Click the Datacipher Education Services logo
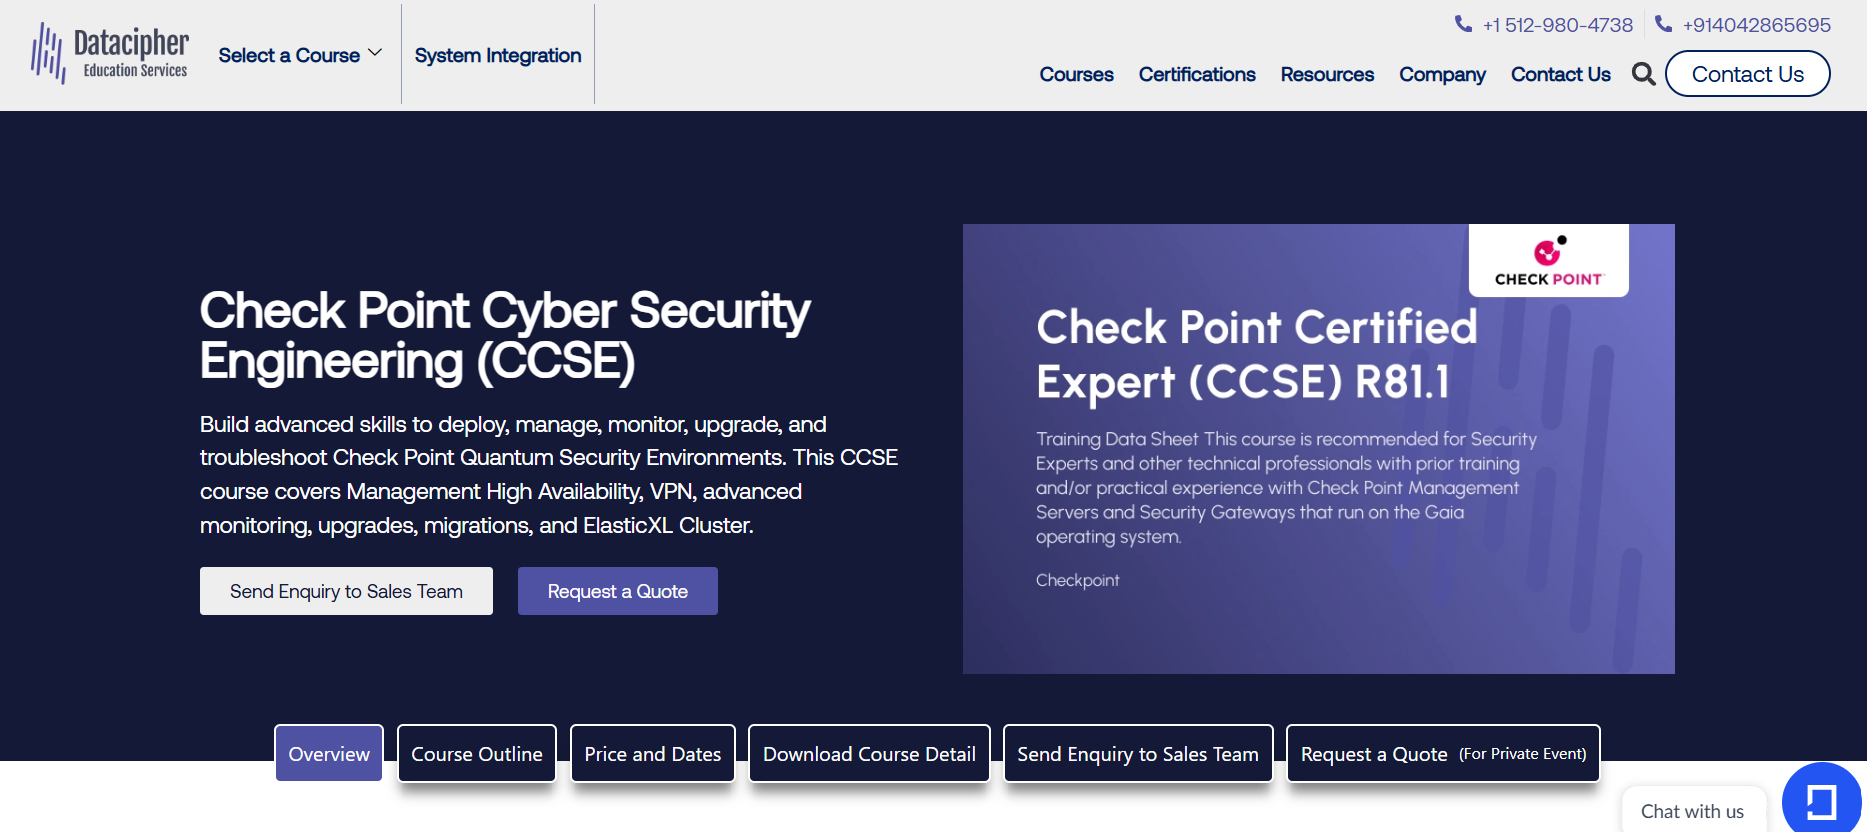The height and width of the screenshot is (832, 1867). coord(109,53)
